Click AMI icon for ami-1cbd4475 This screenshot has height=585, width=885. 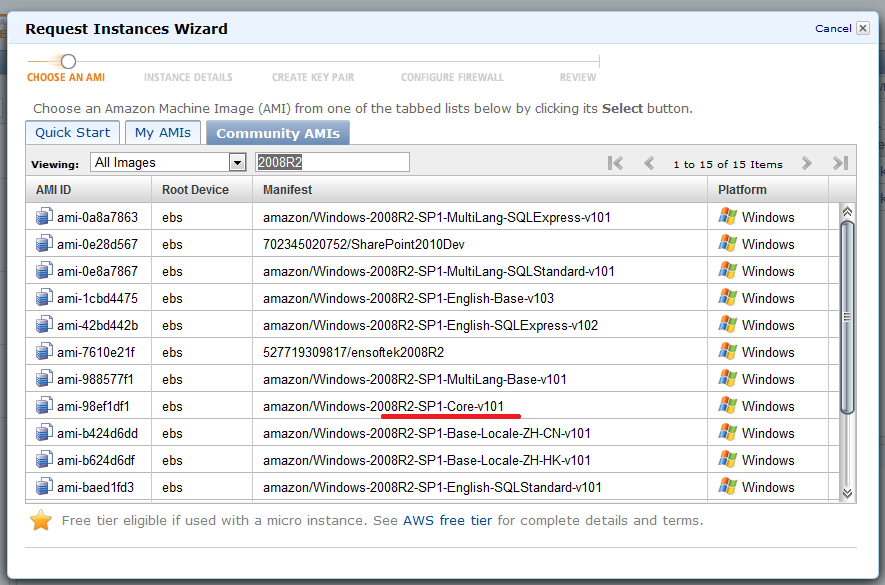tap(45, 298)
